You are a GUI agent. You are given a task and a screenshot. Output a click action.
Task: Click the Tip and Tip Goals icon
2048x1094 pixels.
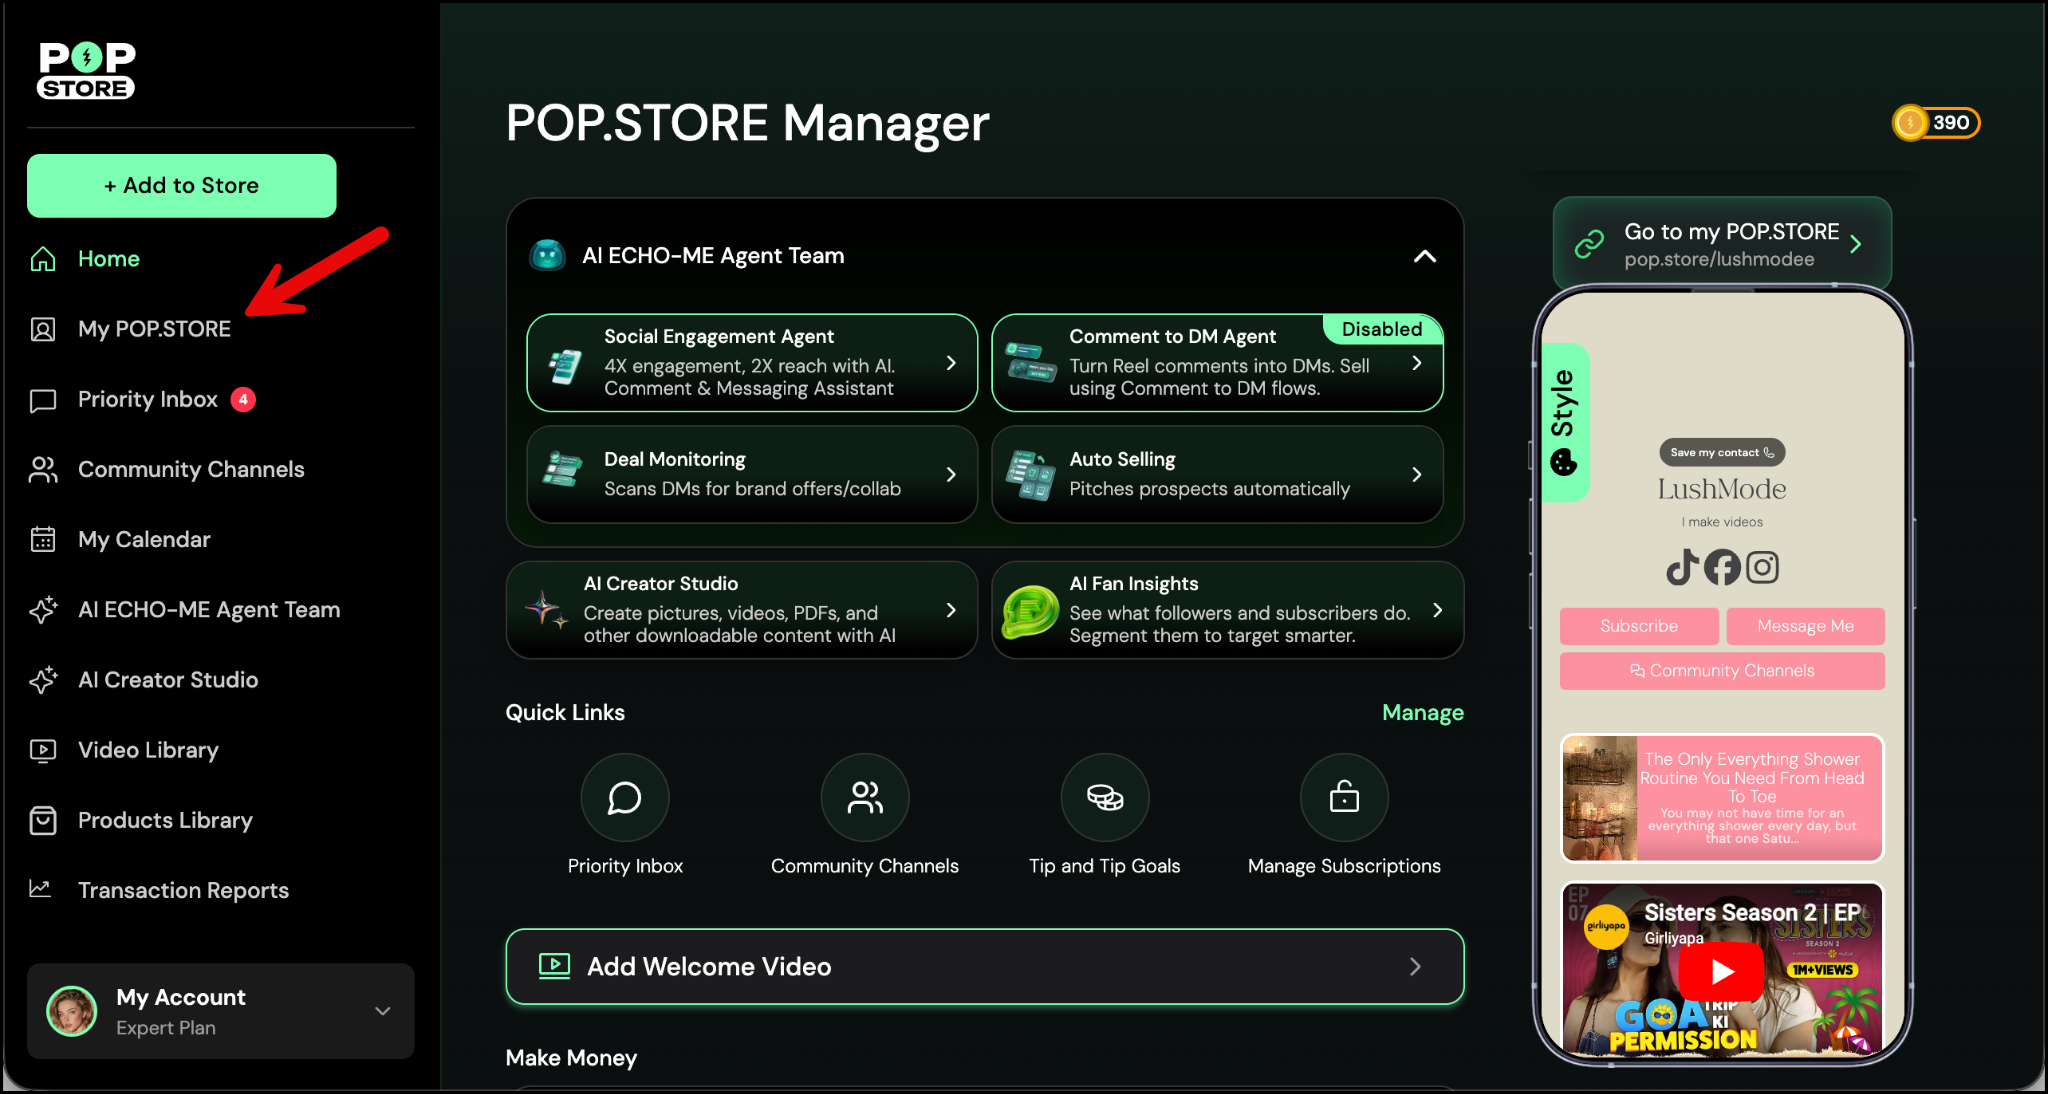pos(1104,797)
